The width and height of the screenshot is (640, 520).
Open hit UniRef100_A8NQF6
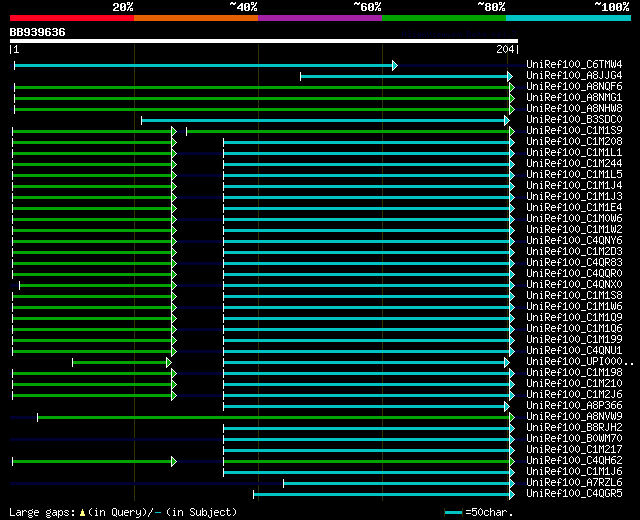pos(574,86)
